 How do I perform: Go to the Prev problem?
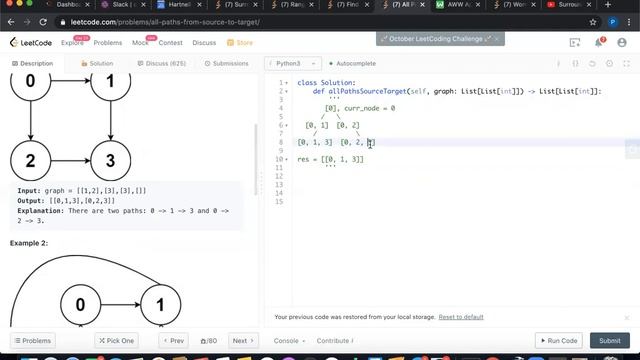pos(173,340)
